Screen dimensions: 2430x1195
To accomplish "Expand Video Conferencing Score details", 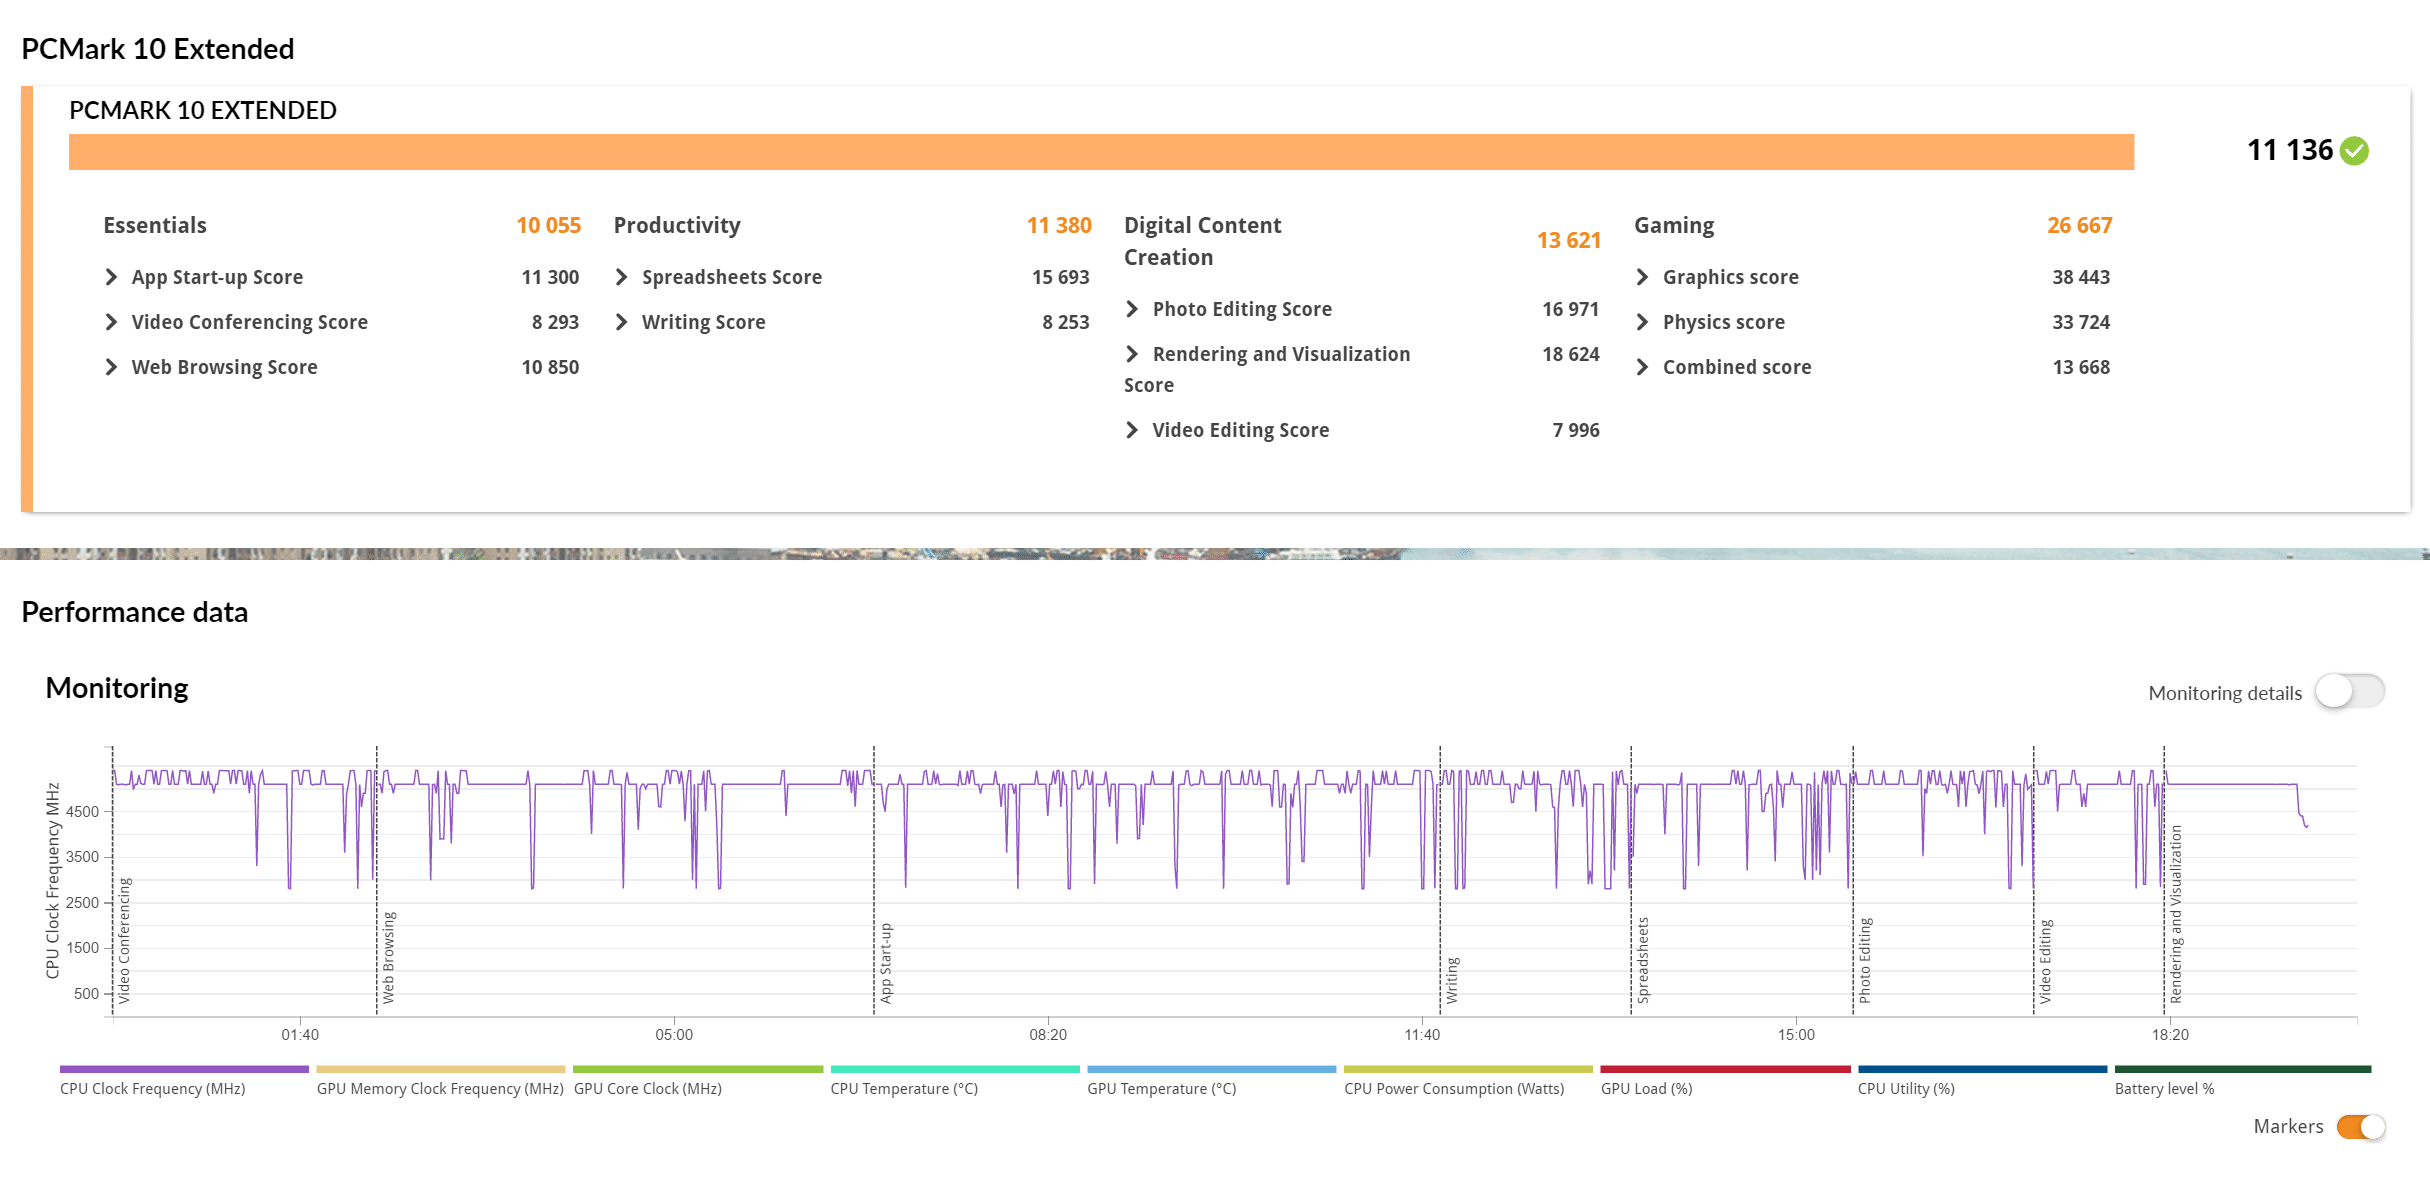I will click(111, 322).
